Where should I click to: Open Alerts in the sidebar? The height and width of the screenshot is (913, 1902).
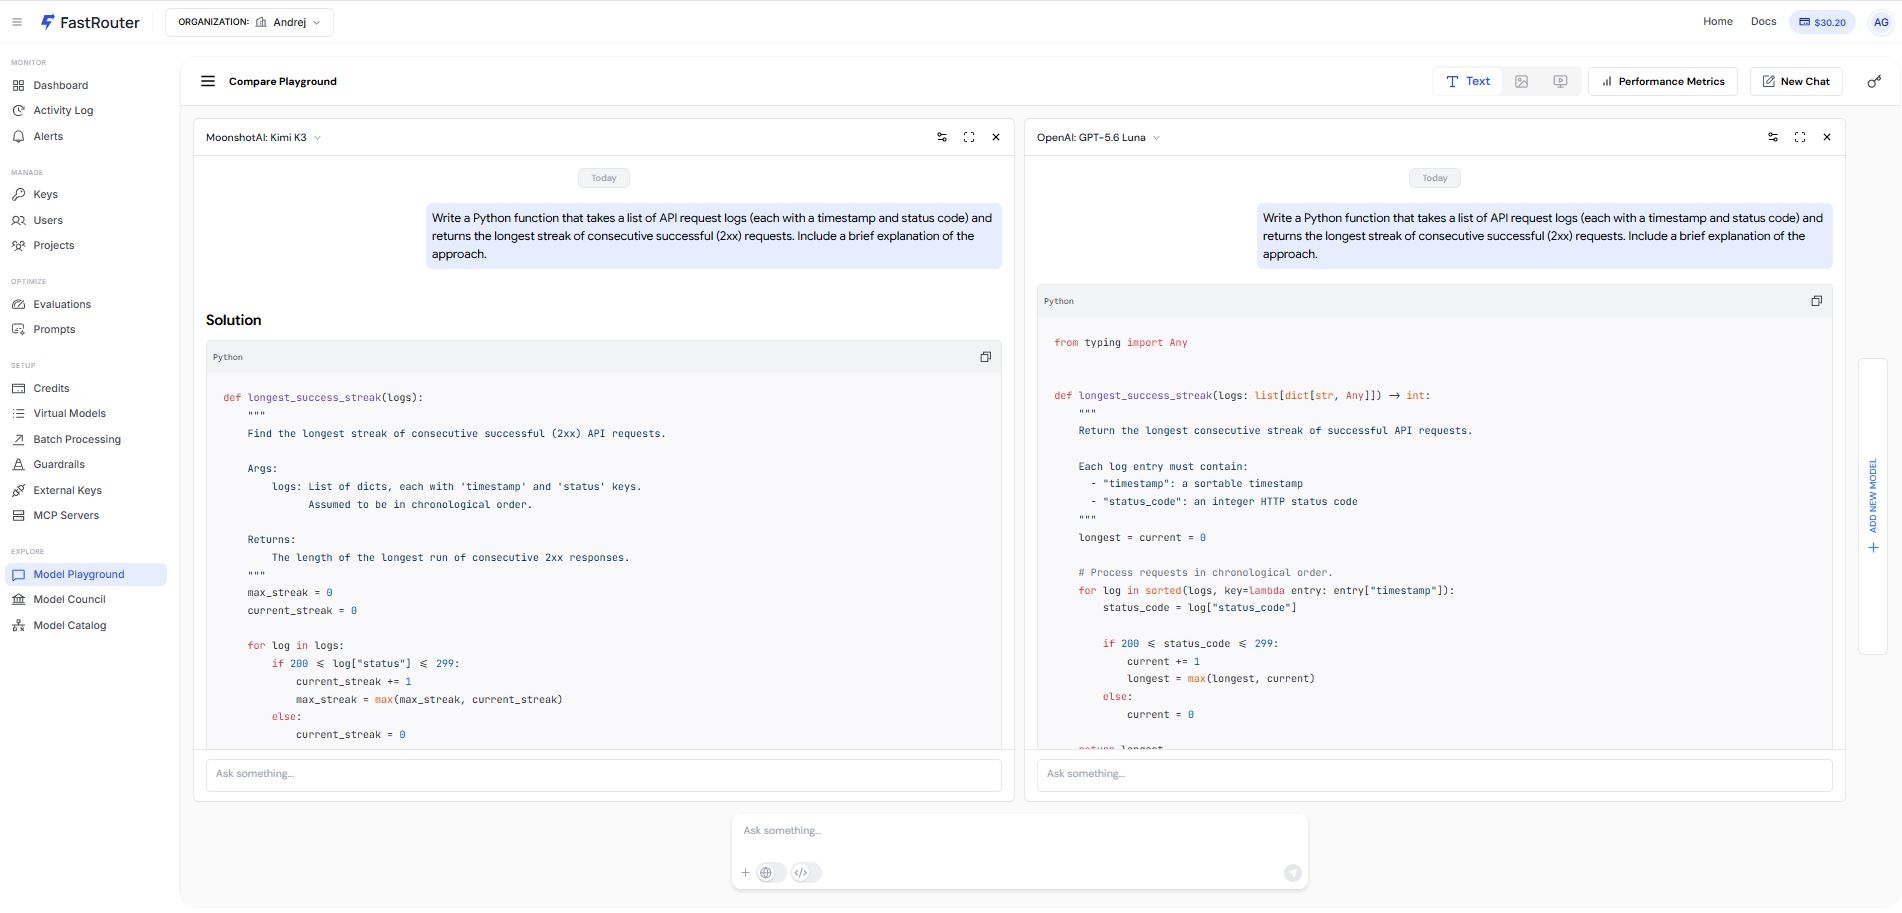[x=86, y=136]
